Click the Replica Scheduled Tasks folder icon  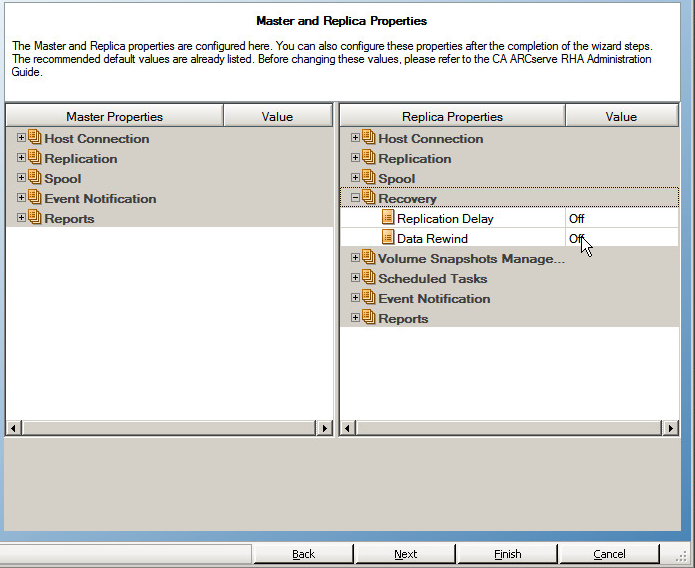pos(369,278)
